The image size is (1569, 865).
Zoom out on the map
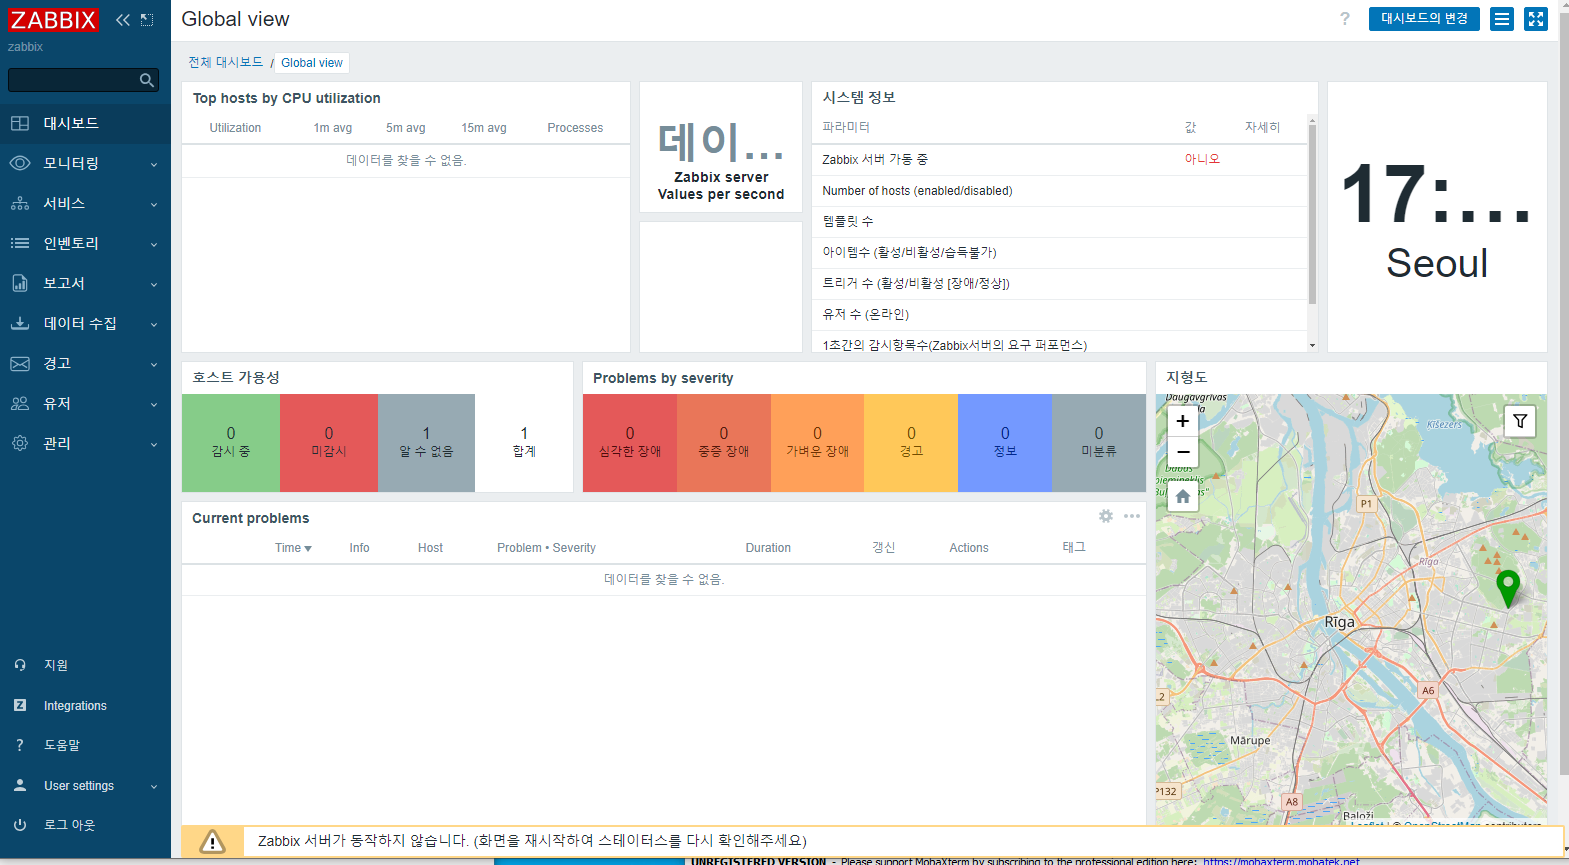(x=1183, y=452)
